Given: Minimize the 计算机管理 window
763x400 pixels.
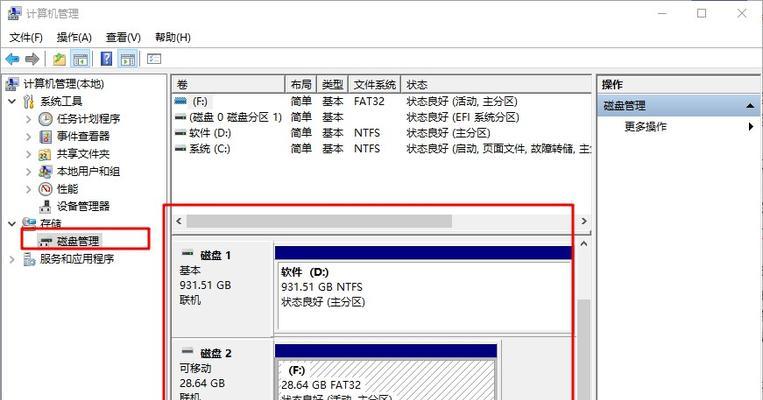Looking at the screenshot, I should coord(663,13).
